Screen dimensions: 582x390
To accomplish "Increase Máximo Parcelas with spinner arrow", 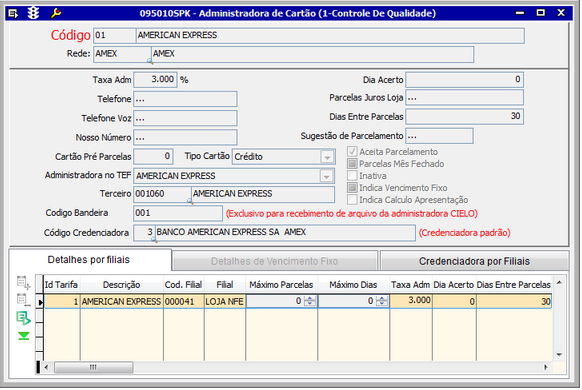I will click(310, 299).
